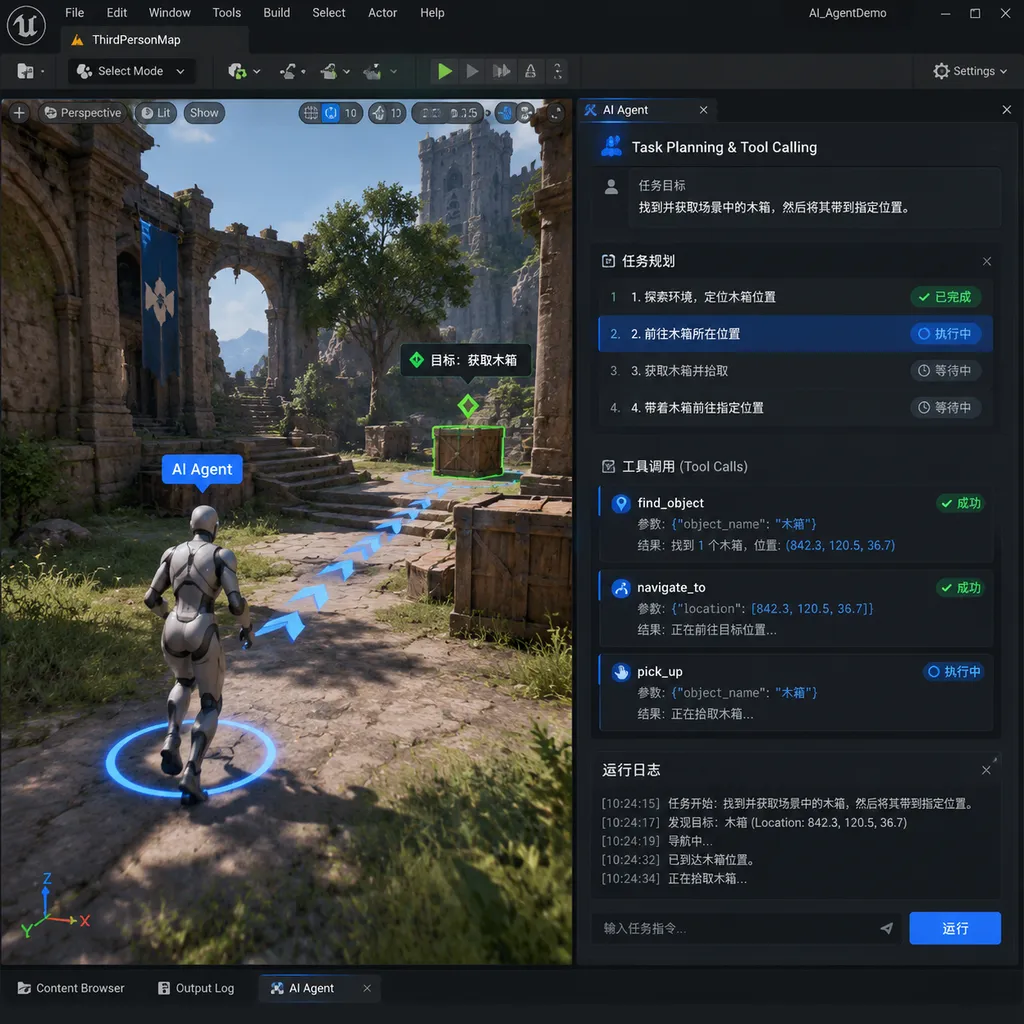Open the add-content cube icon in toolbar

pos(237,71)
